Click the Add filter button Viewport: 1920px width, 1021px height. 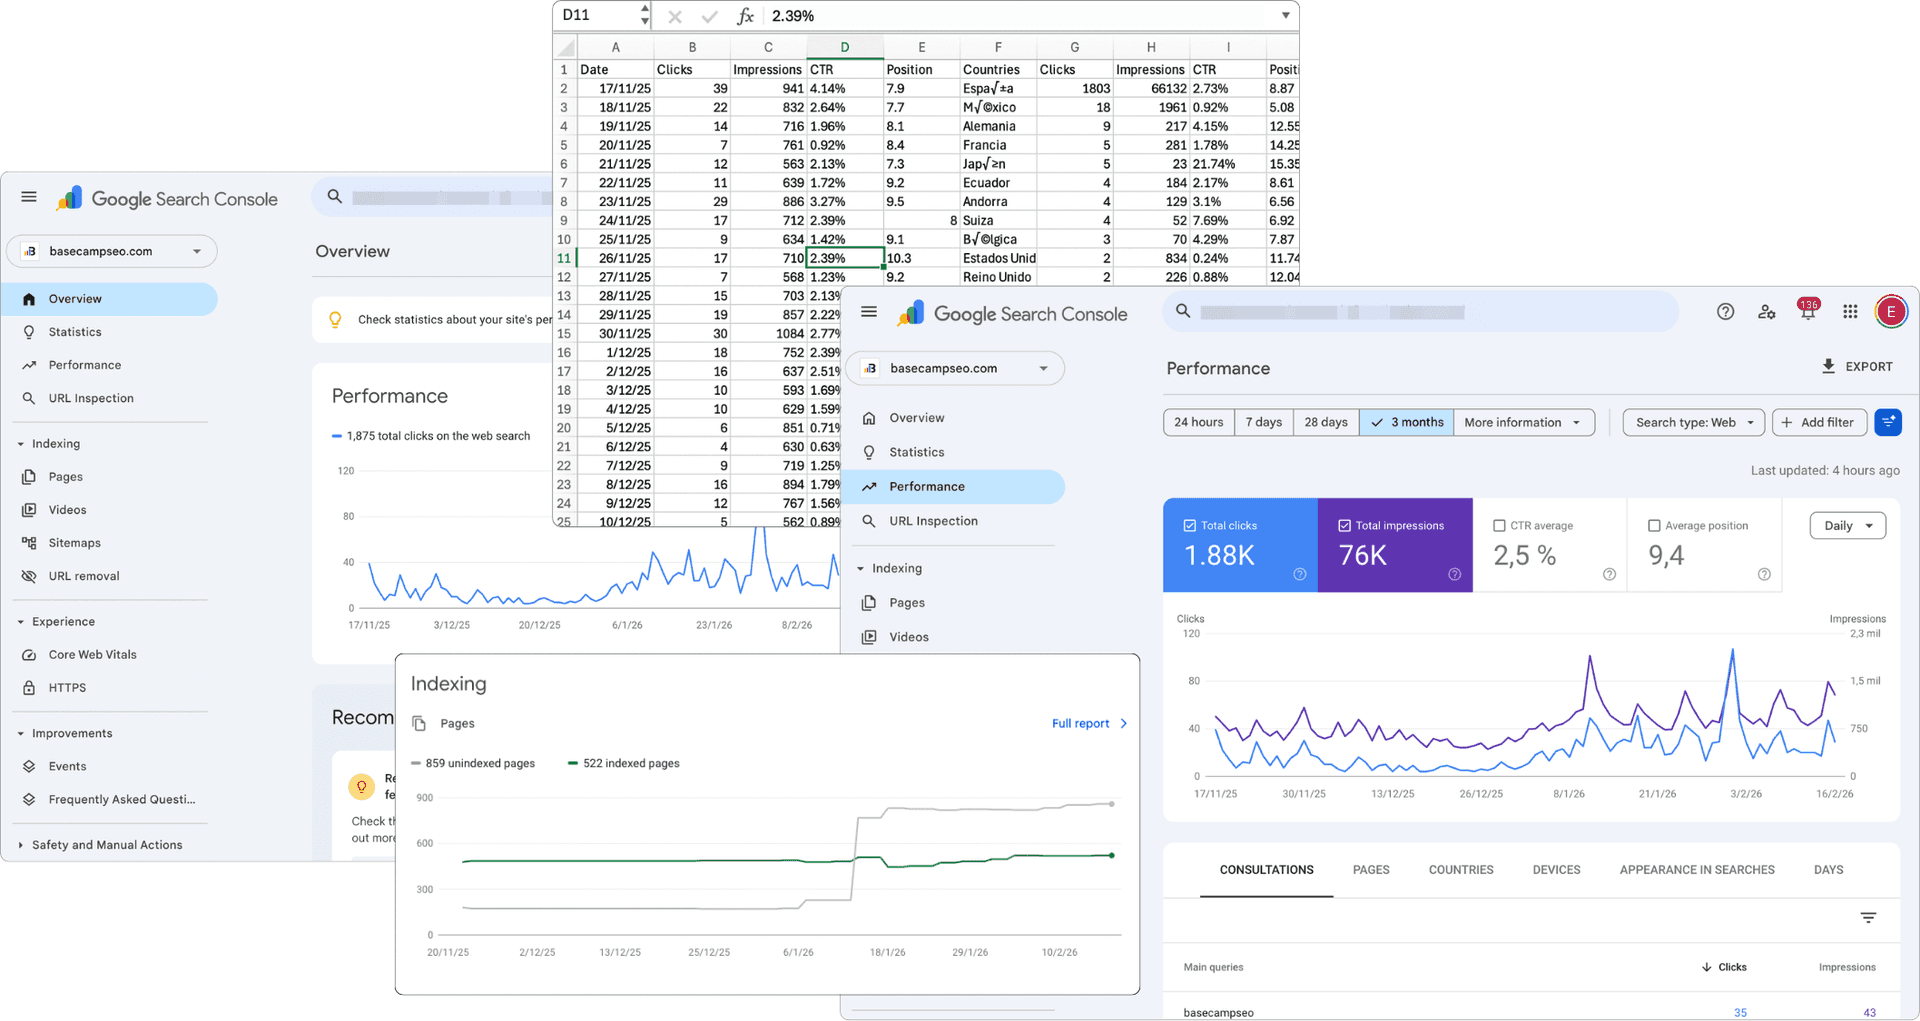(1819, 422)
